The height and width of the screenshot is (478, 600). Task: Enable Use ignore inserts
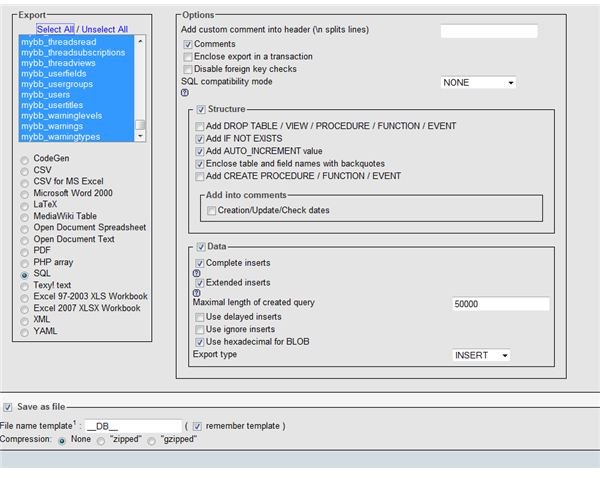click(199, 330)
